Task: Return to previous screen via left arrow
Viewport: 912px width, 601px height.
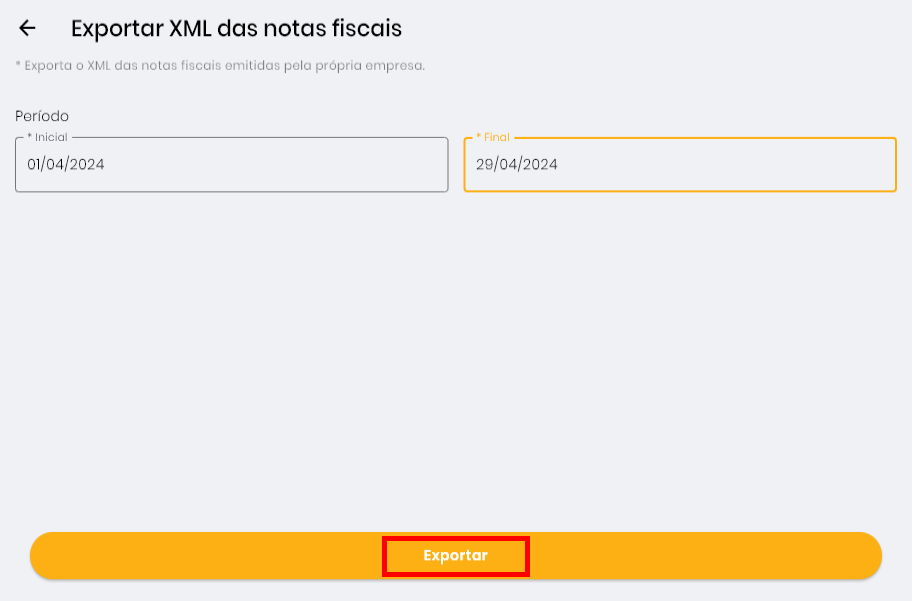Action: coord(28,29)
